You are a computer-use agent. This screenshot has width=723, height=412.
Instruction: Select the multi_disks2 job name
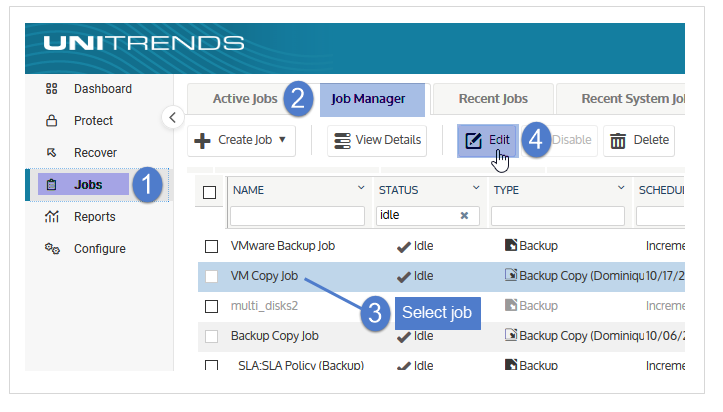tap(264, 306)
